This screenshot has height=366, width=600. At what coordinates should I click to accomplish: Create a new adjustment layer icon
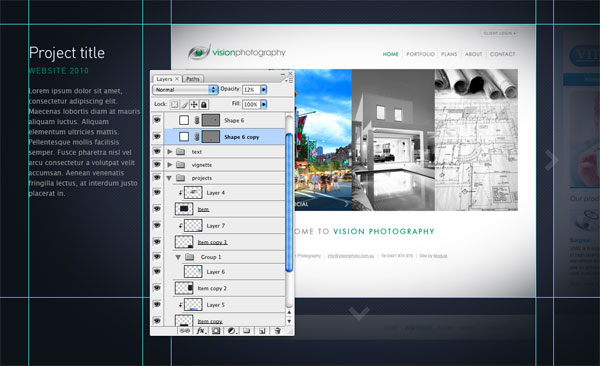point(231,331)
